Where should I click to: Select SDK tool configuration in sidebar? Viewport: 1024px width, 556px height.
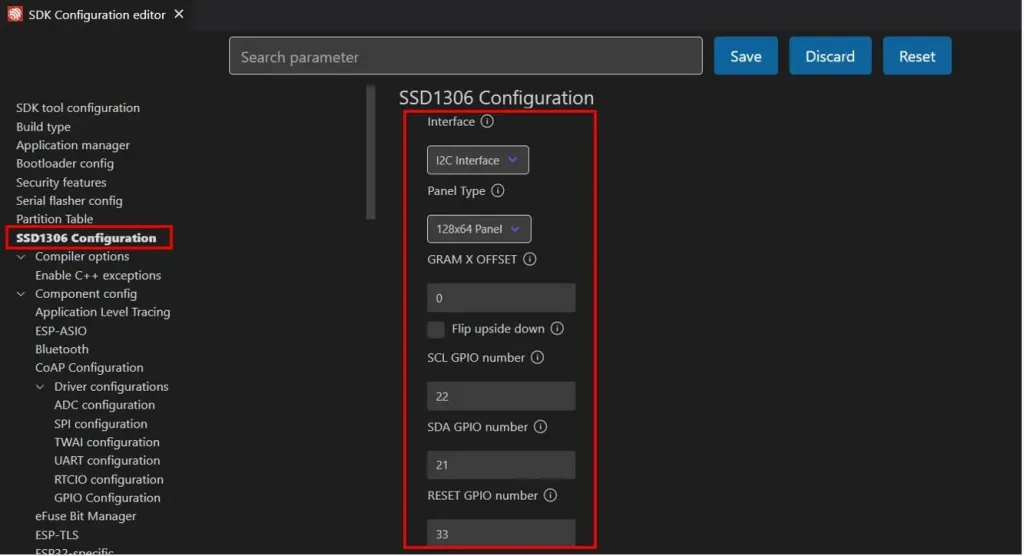click(78, 108)
